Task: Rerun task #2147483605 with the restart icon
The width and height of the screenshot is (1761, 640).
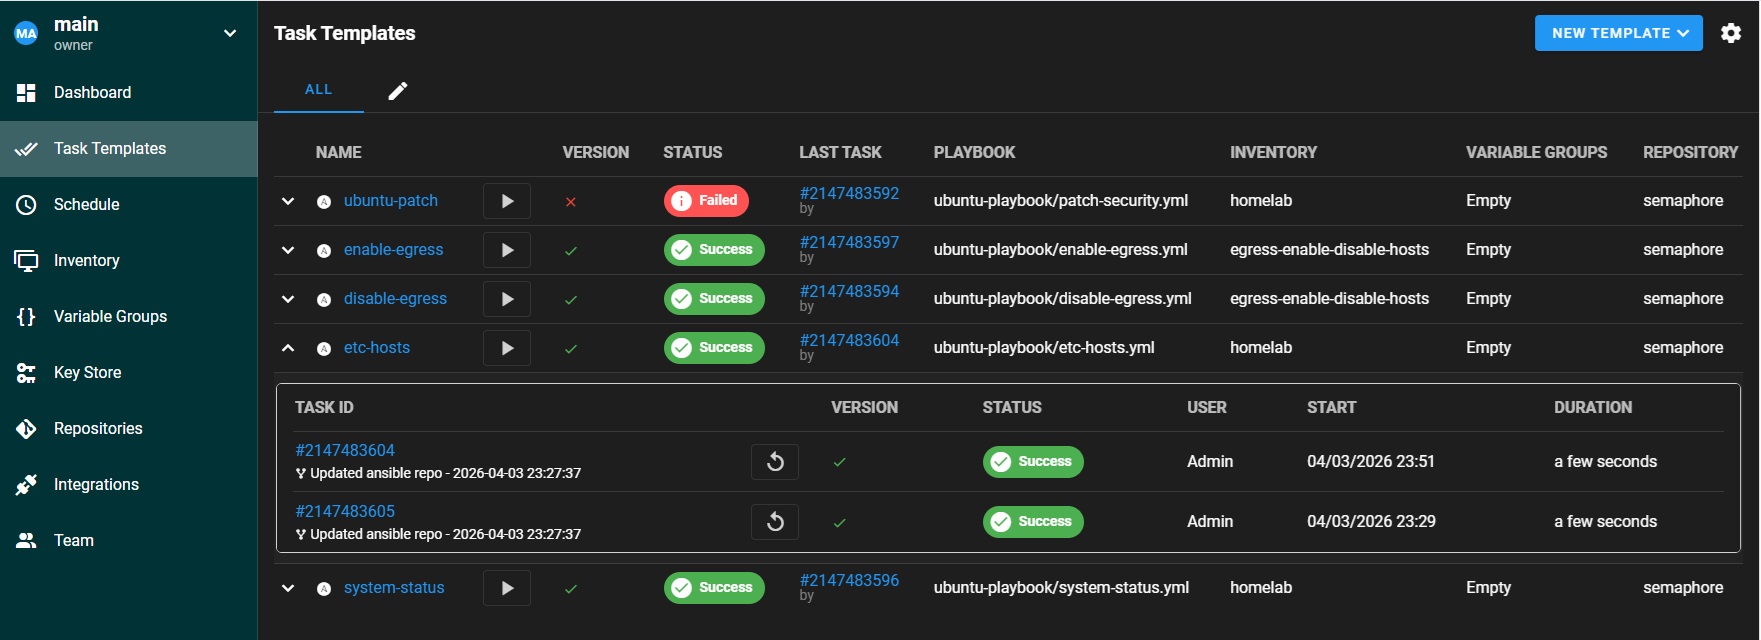Action: pos(775,522)
